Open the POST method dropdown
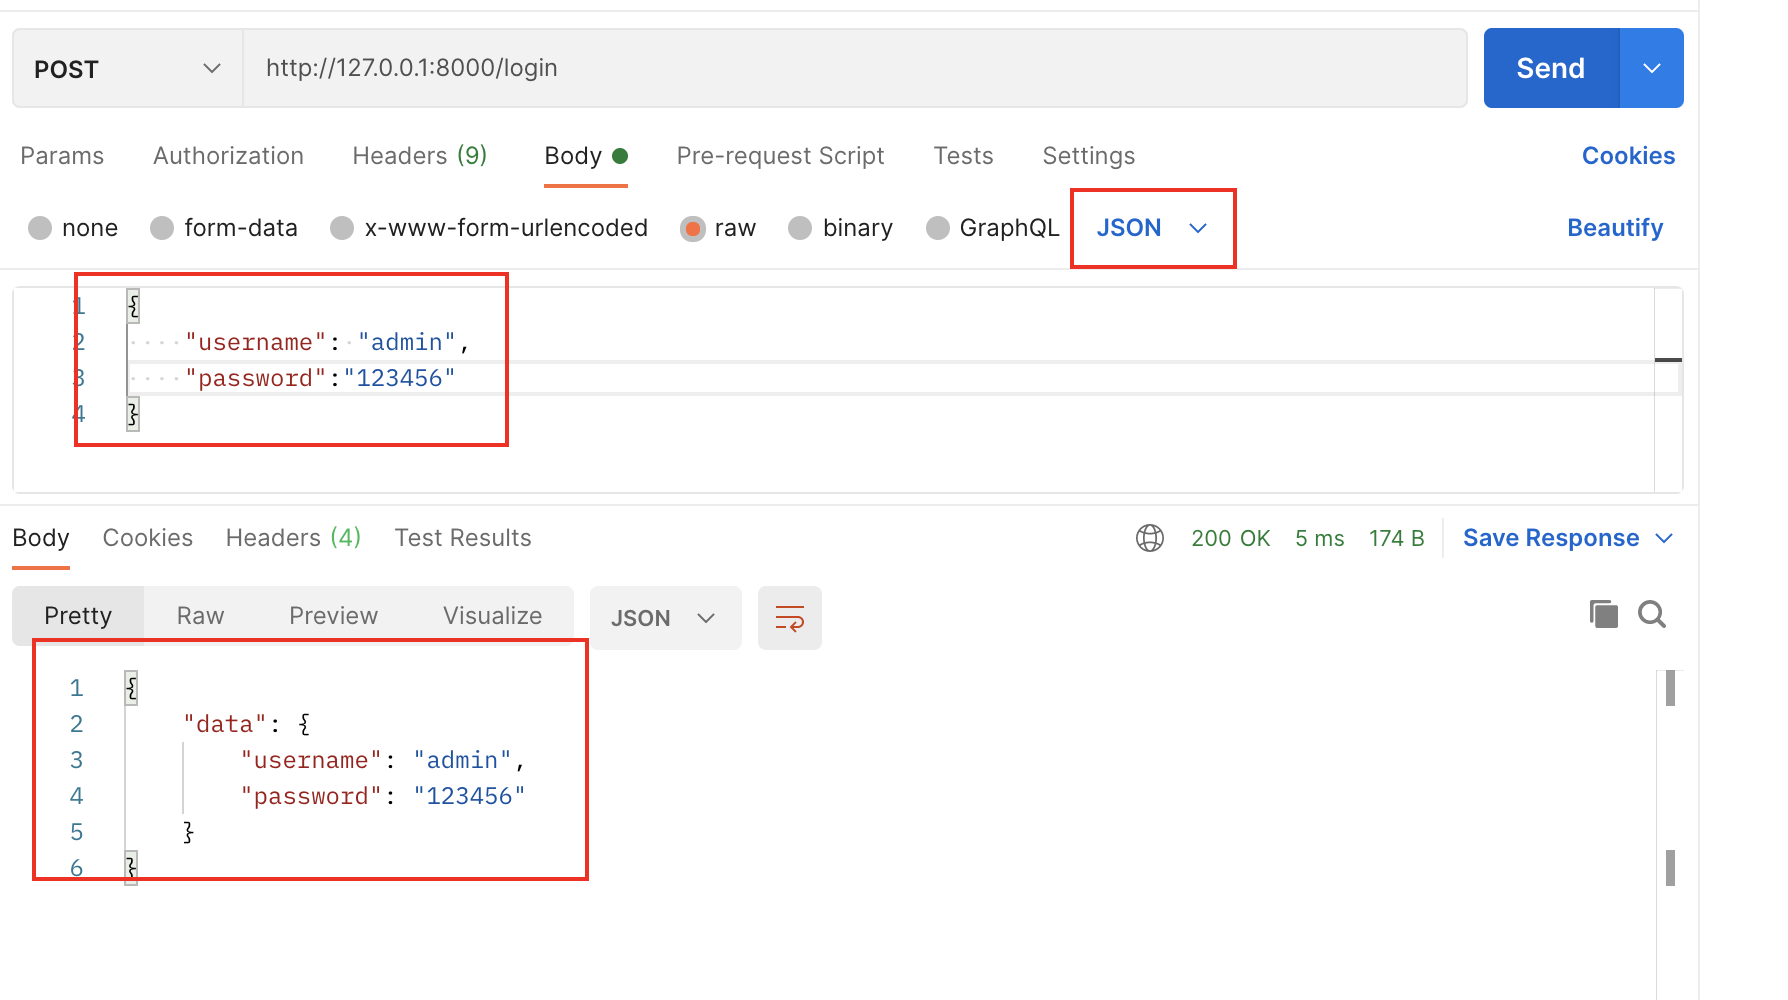This screenshot has width=1788, height=1000. (127, 68)
